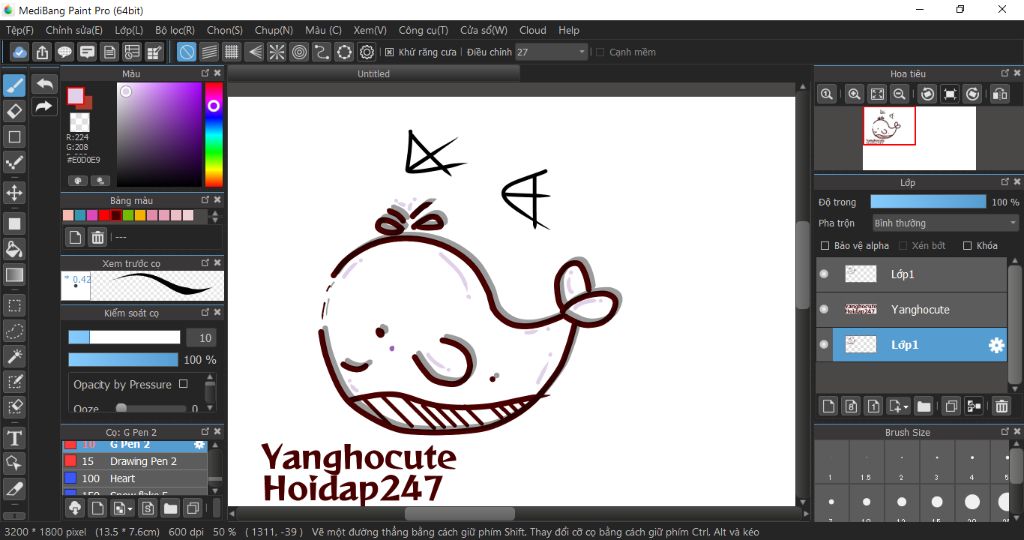1024x540 pixels.
Task: Enable the concentric circle snap guide
Action: [x=299, y=52]
